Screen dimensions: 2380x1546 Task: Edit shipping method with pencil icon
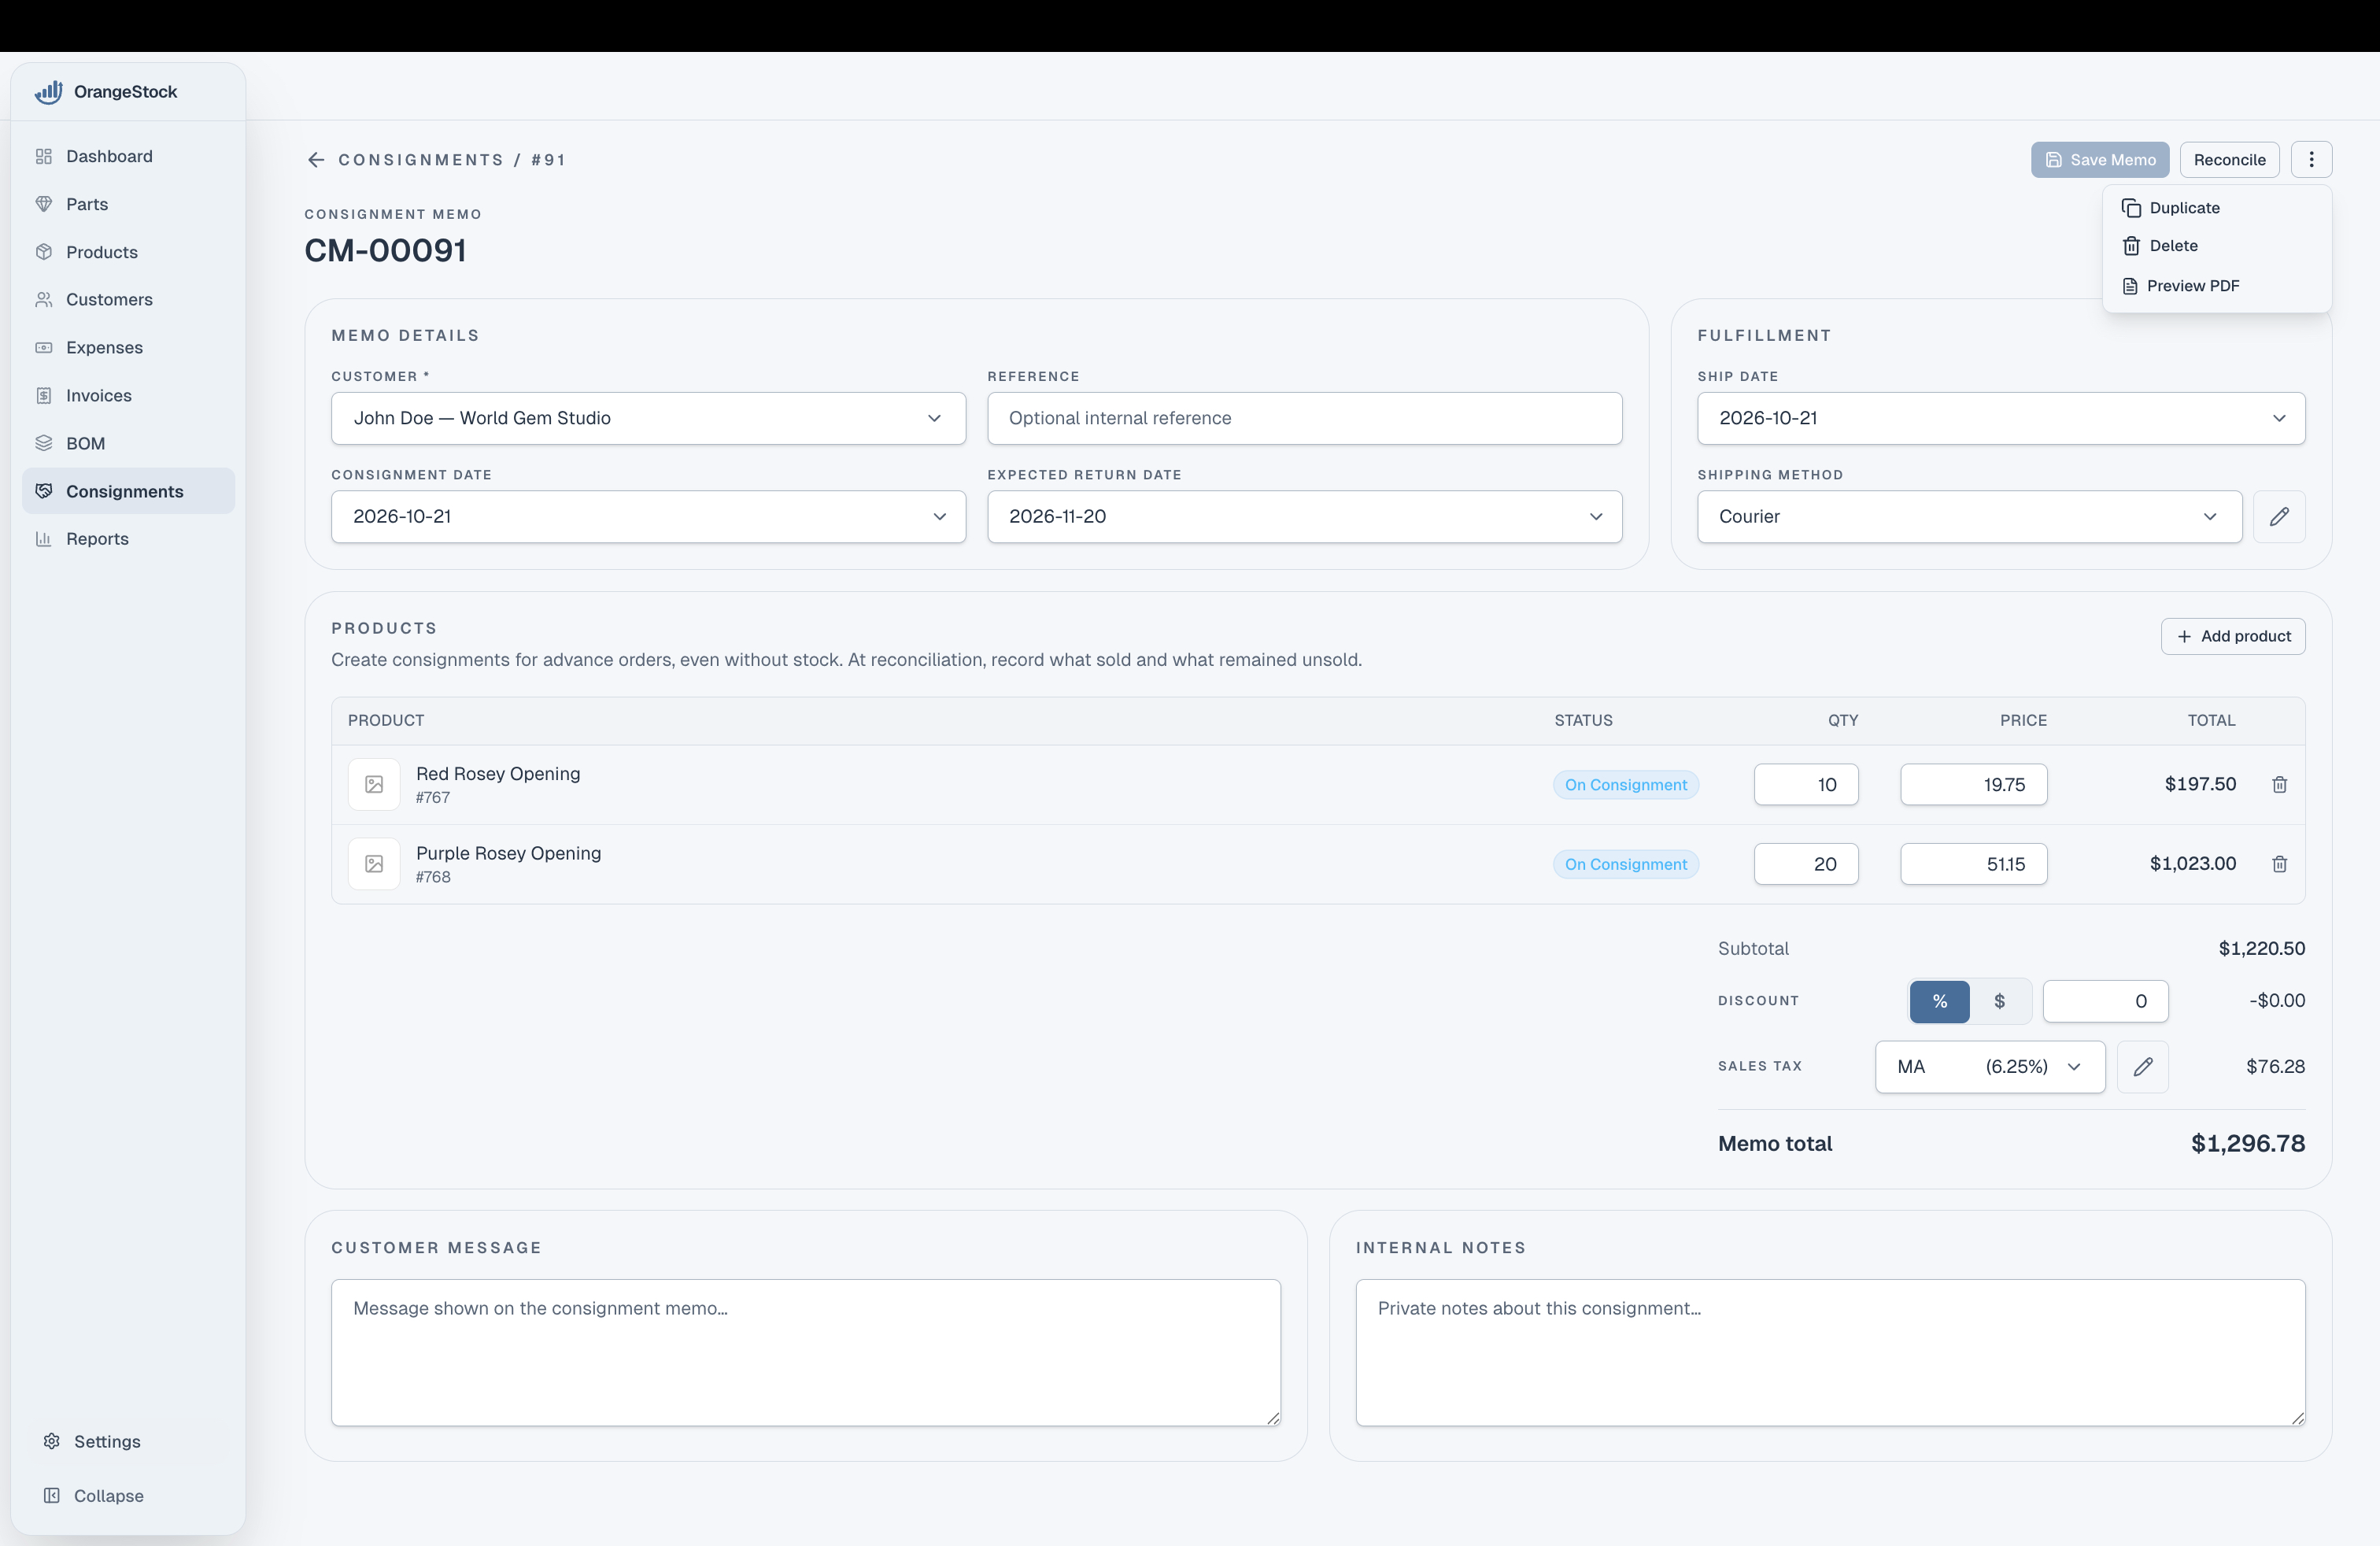(2279, 517)
